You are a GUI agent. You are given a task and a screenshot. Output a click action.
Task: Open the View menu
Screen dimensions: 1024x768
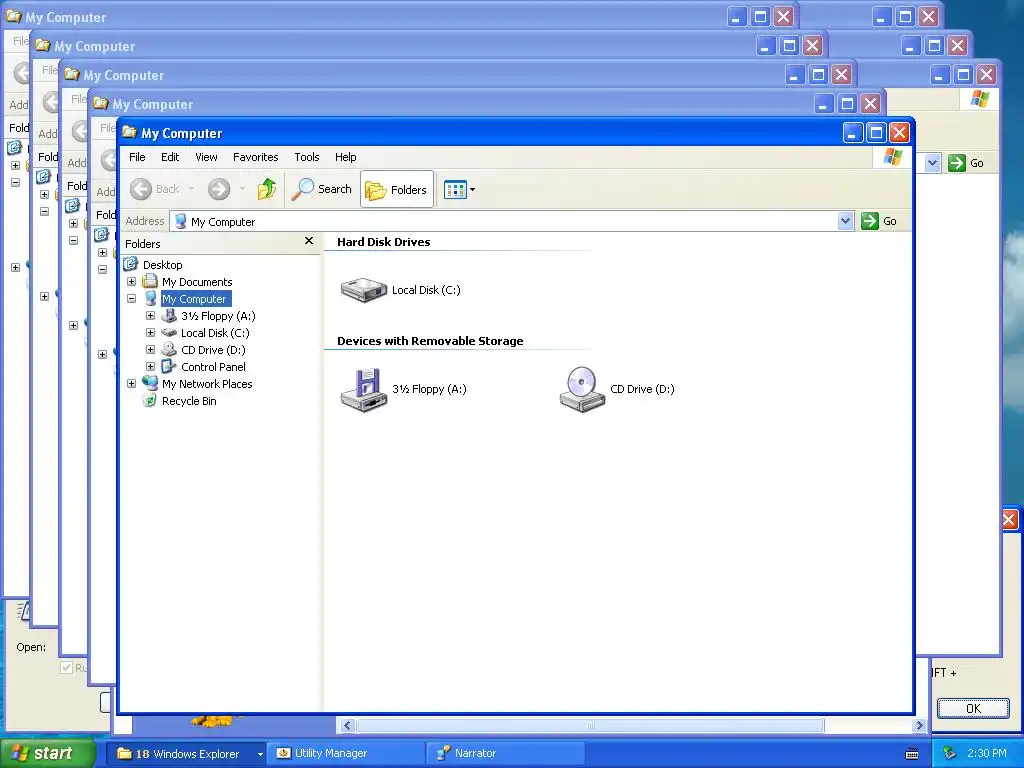pos(206,157)
